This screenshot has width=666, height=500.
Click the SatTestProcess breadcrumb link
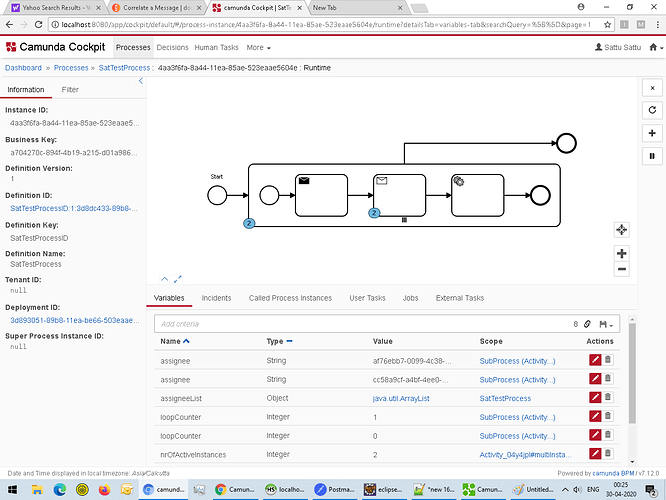coord(124,68)
